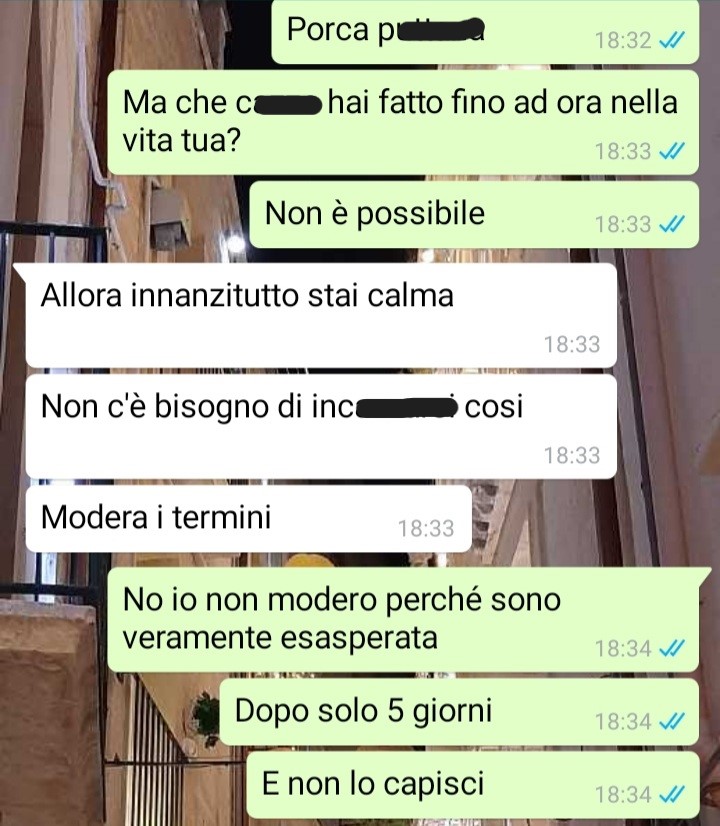Tap the 18:33 timestamp on 'stai calma' message
Screen dimensions: 720x826
(571, 345)
